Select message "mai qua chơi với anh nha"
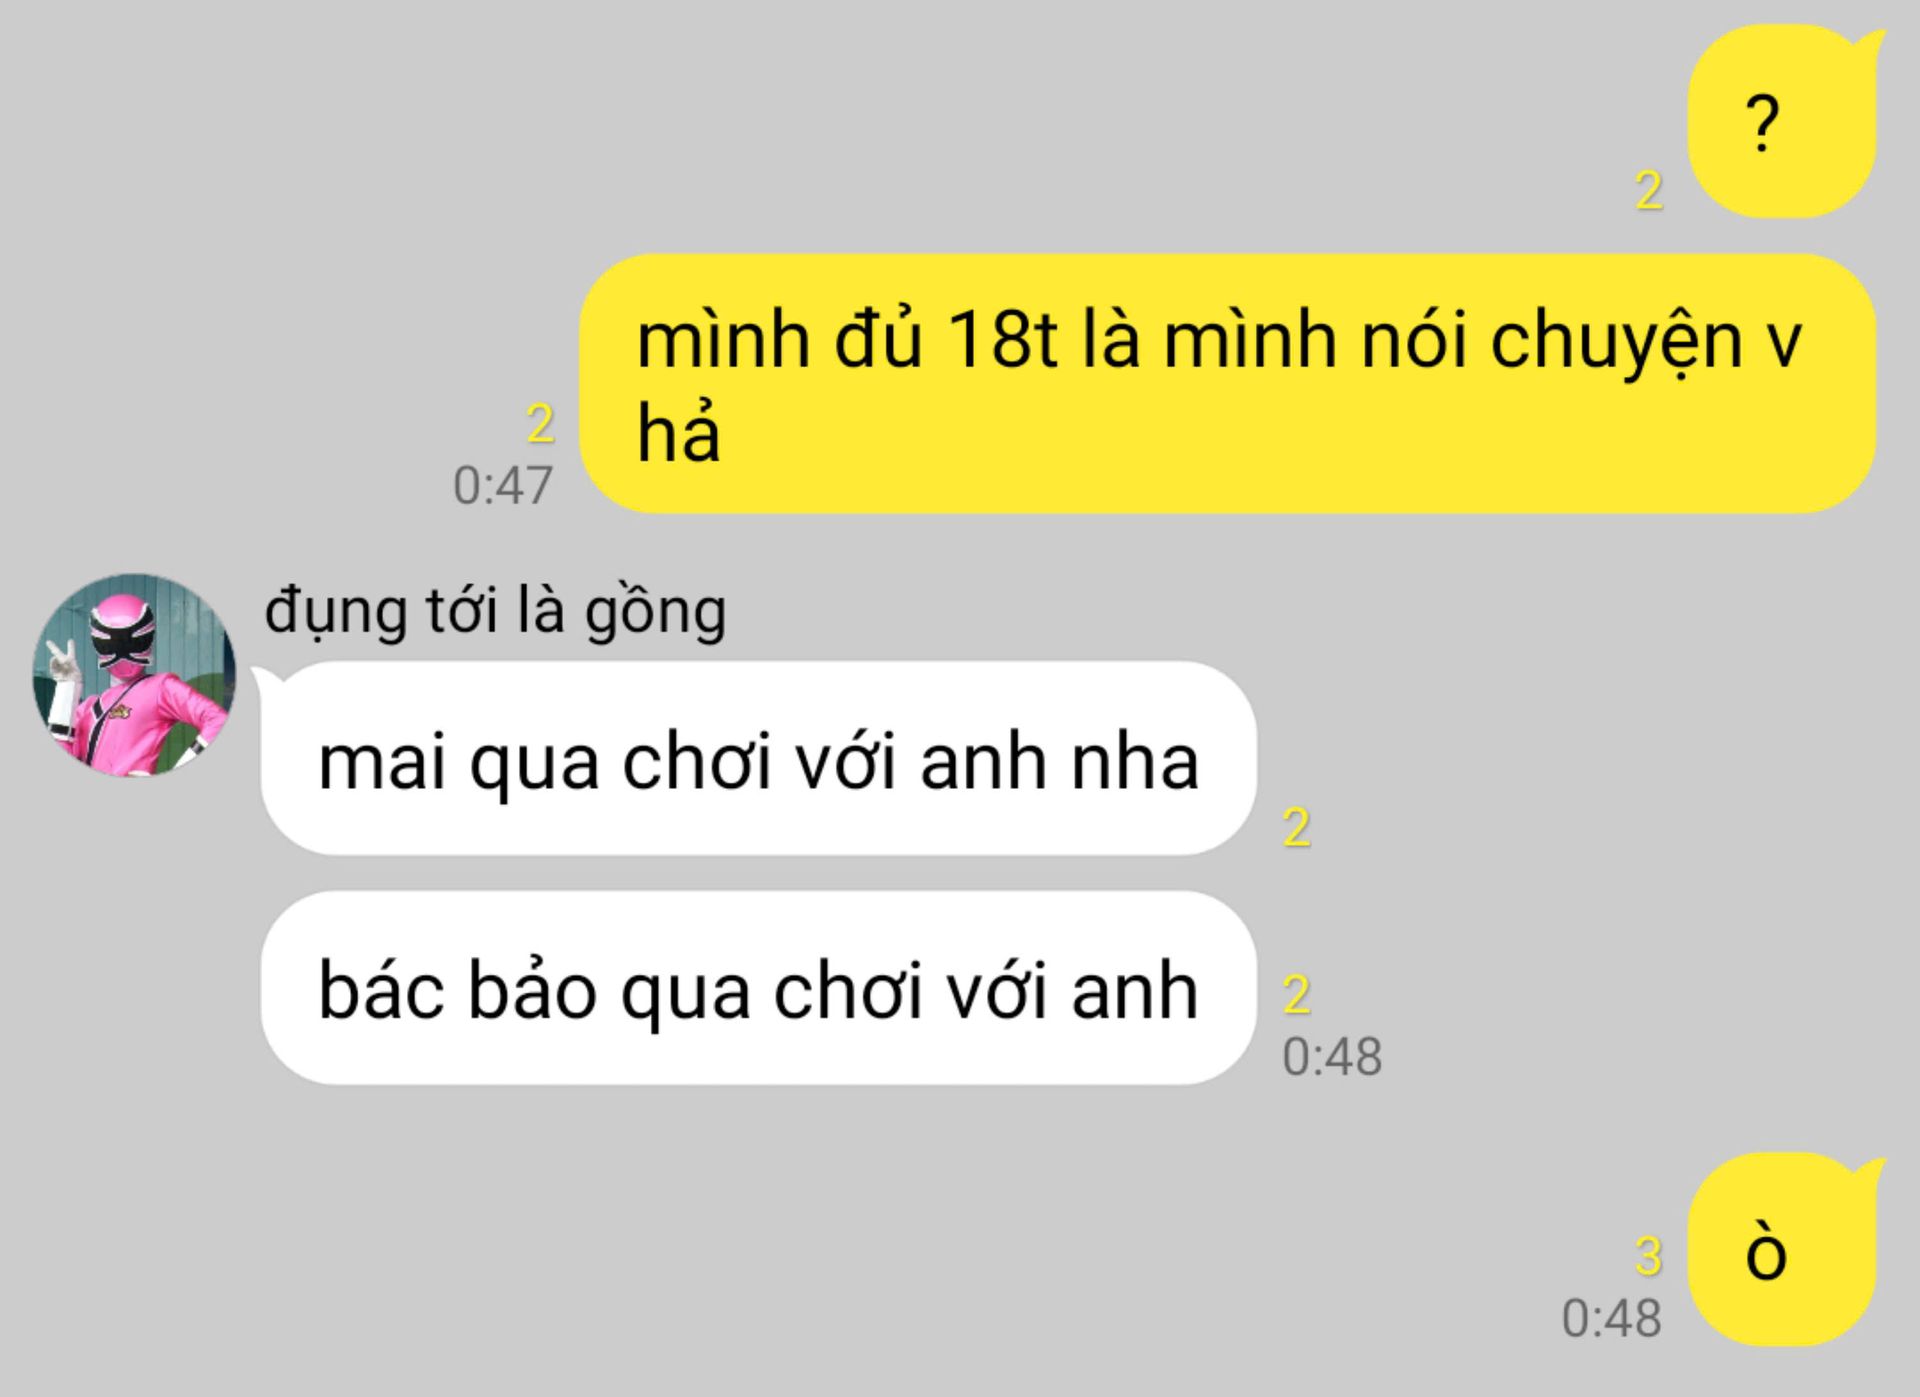 (758, 760)
